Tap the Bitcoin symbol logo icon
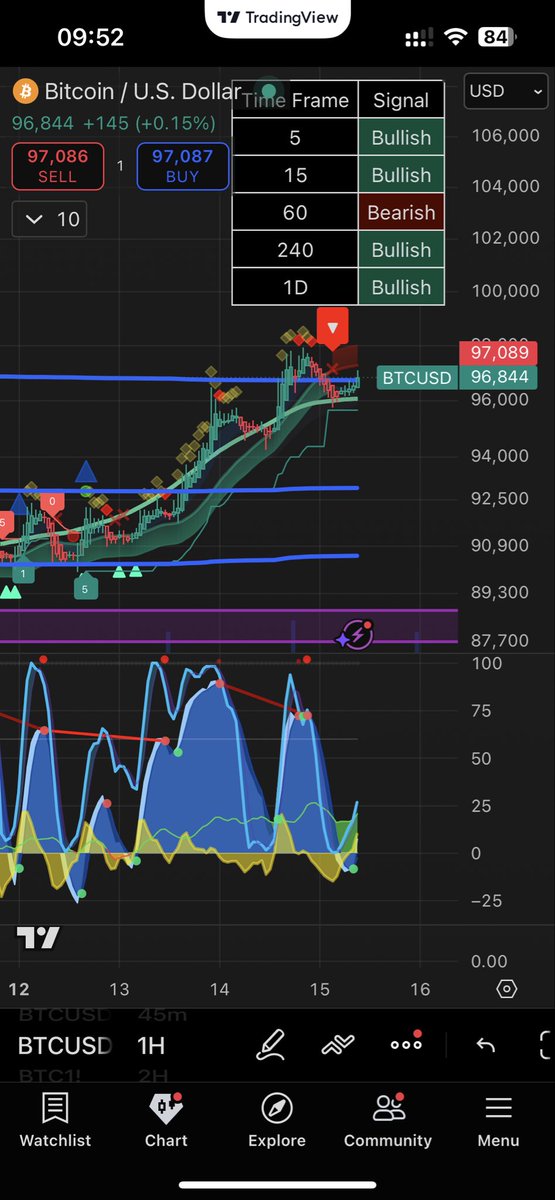This screenshot has width=555, height=1200. (25, 93)
